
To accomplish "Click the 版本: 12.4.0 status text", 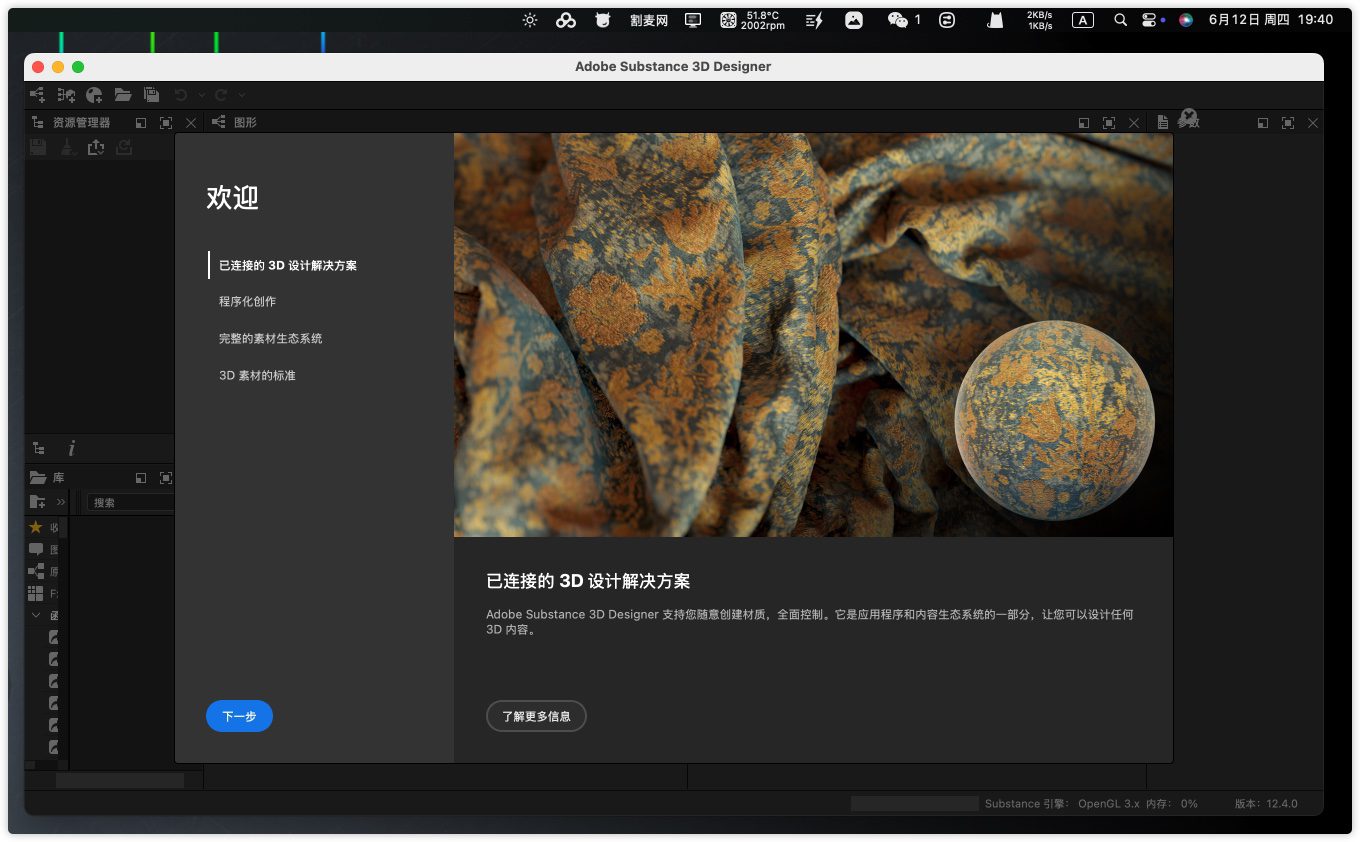I will pos(1266,803).
